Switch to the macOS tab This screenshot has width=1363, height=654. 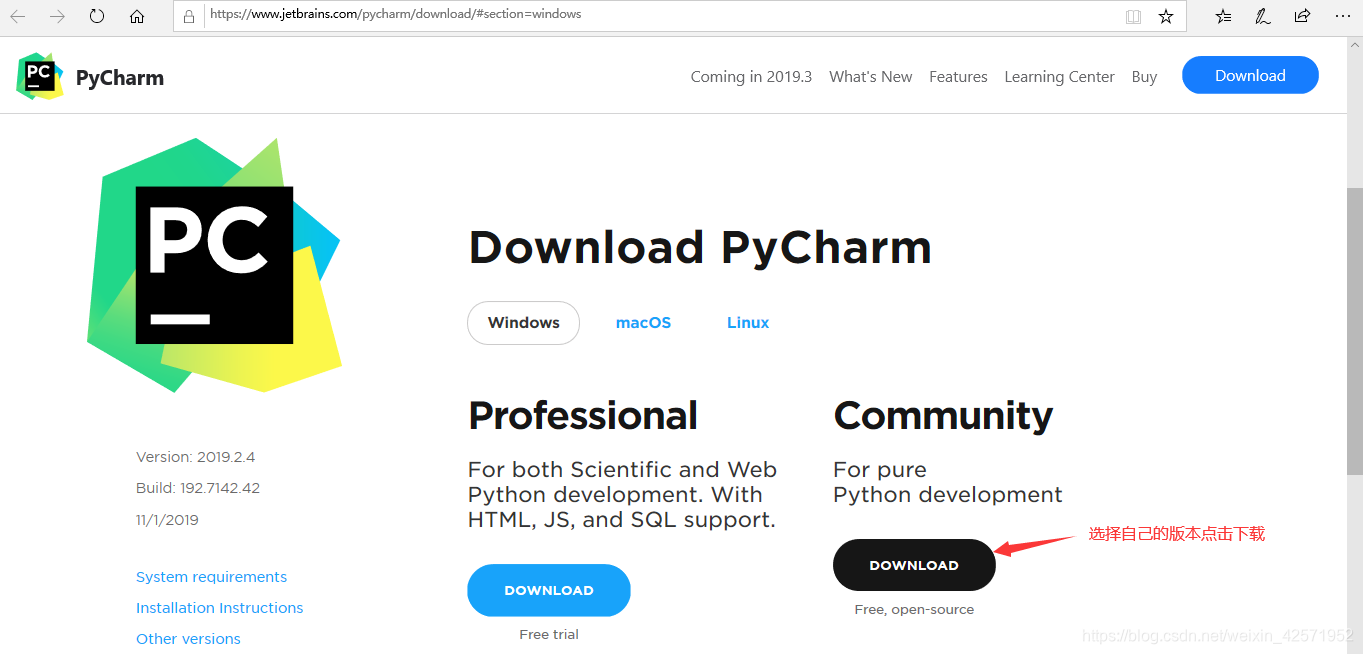643,323
